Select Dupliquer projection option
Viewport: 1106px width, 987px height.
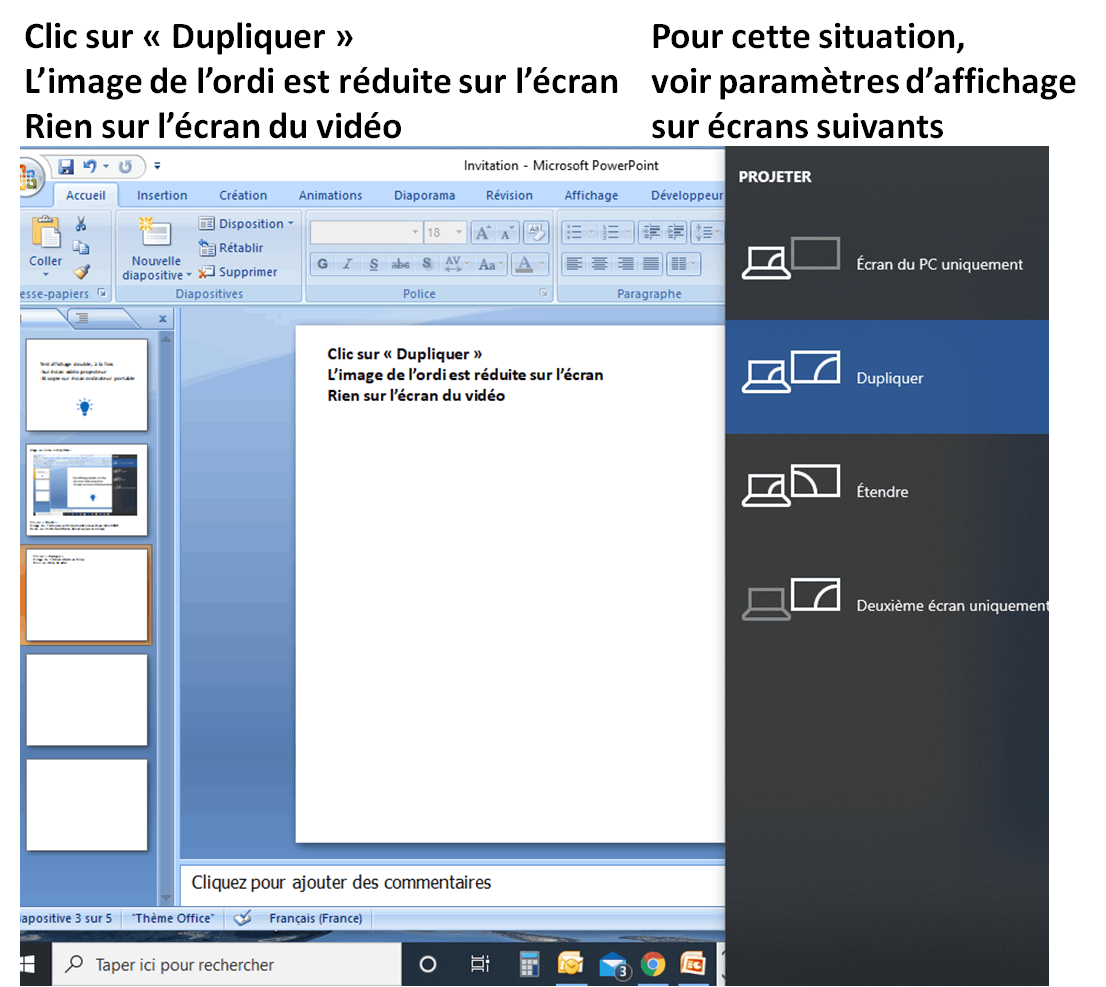coord(887,377)
